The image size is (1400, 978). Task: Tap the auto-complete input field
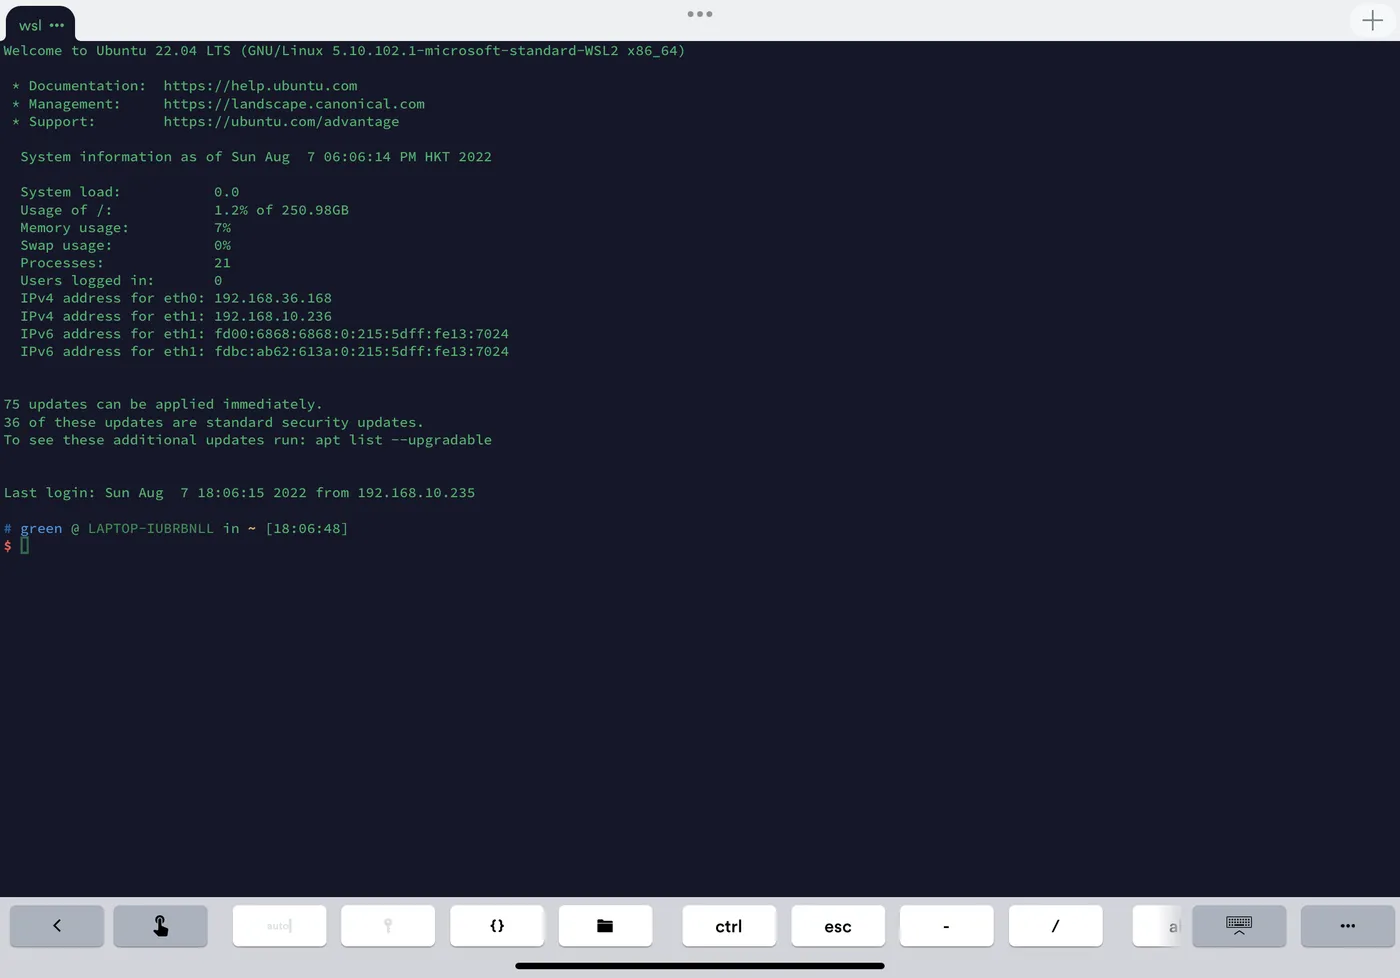click(279, 926)
